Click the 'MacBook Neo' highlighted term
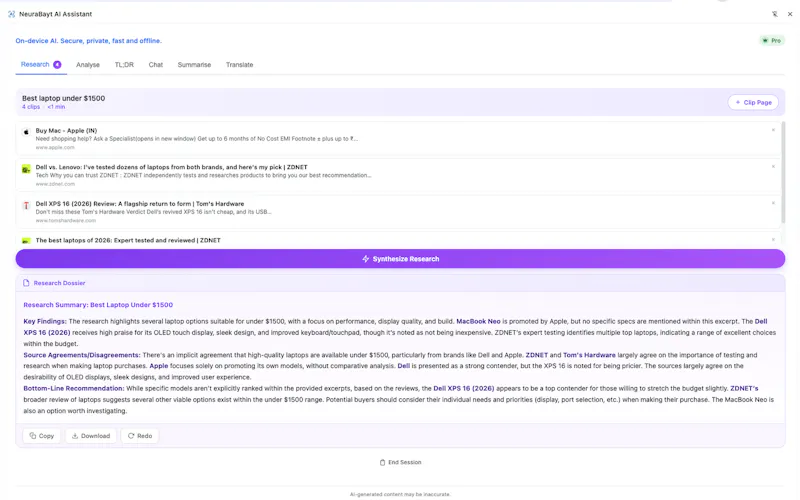 [x=478, y=321]
